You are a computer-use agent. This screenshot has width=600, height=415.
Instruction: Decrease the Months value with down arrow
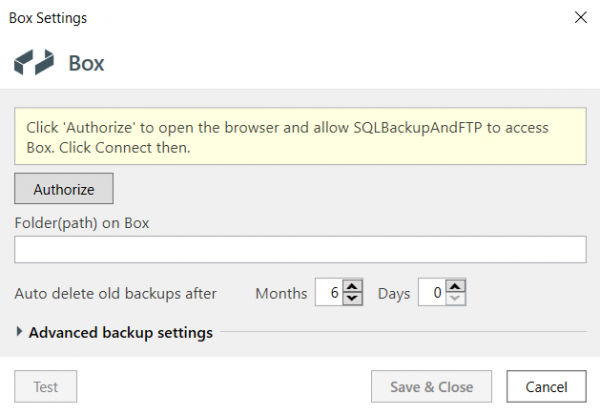[352, 298]
